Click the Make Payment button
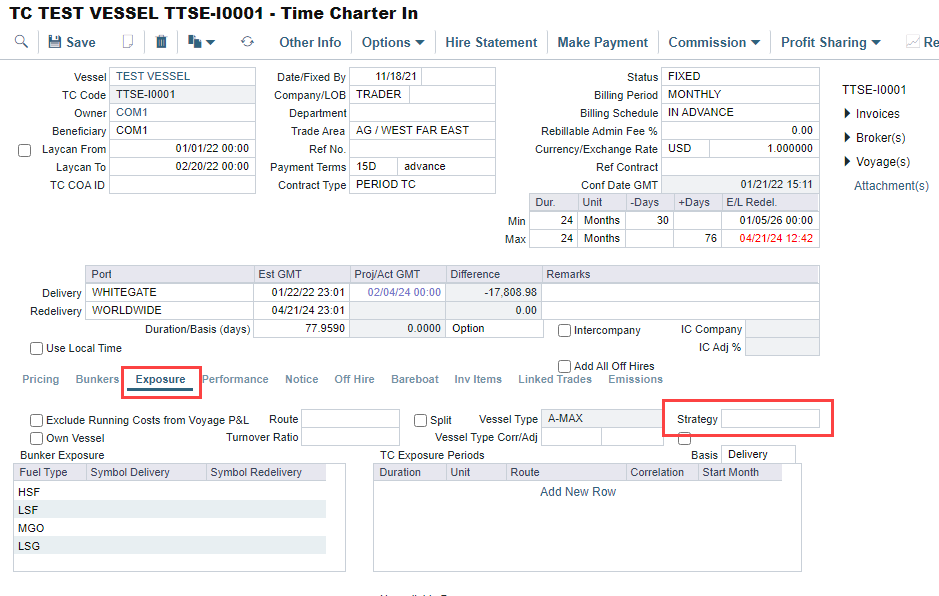This screenshot has height=596, width=939. pos(602,42)
